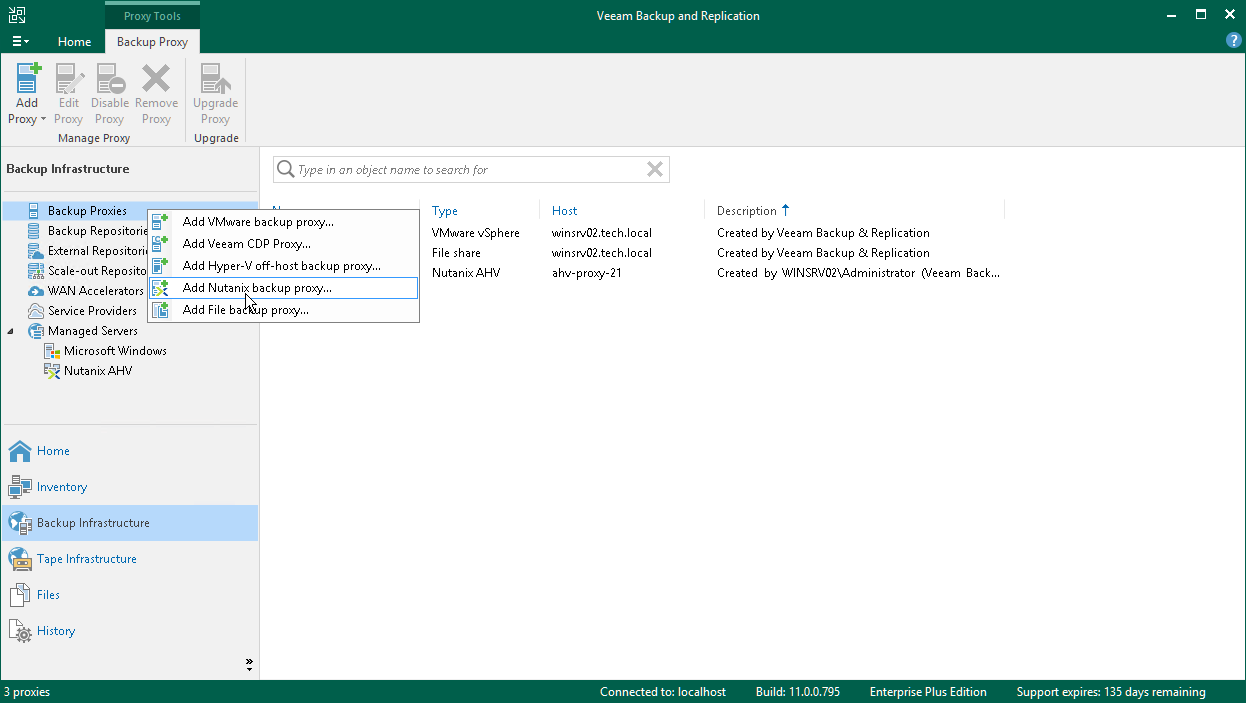1246x703 pixels.
Task: Click Connected to: localhost in status bar
Action: click(663, 692)
